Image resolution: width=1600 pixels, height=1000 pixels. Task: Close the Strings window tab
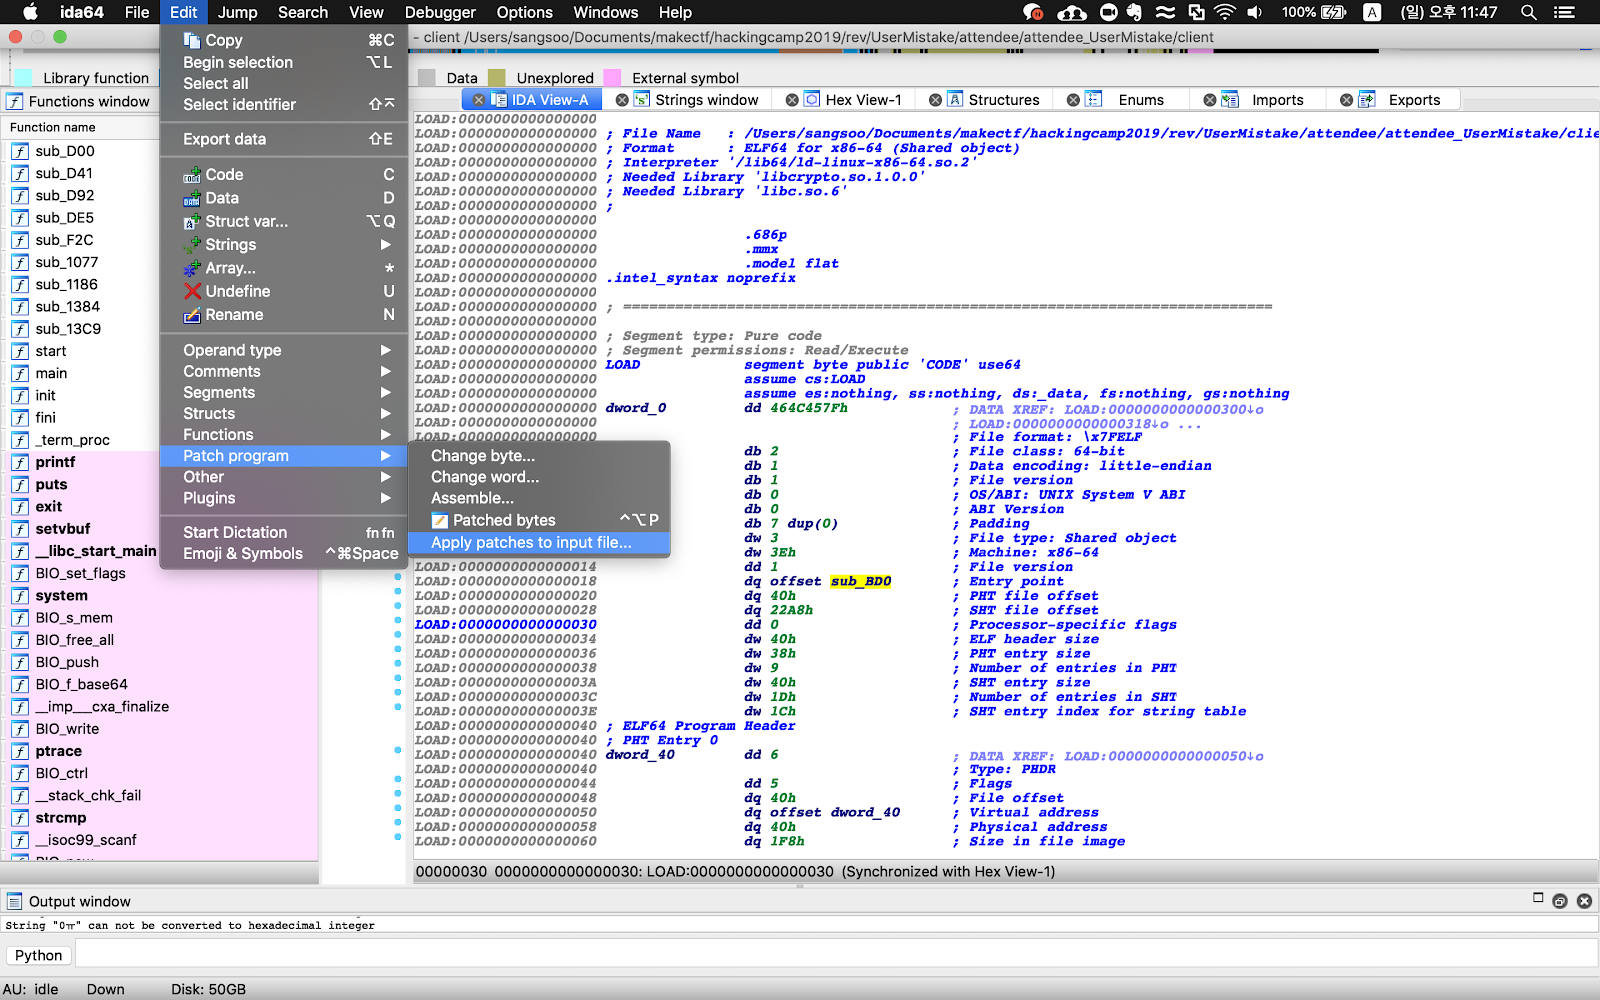click(x=622, y=100)
